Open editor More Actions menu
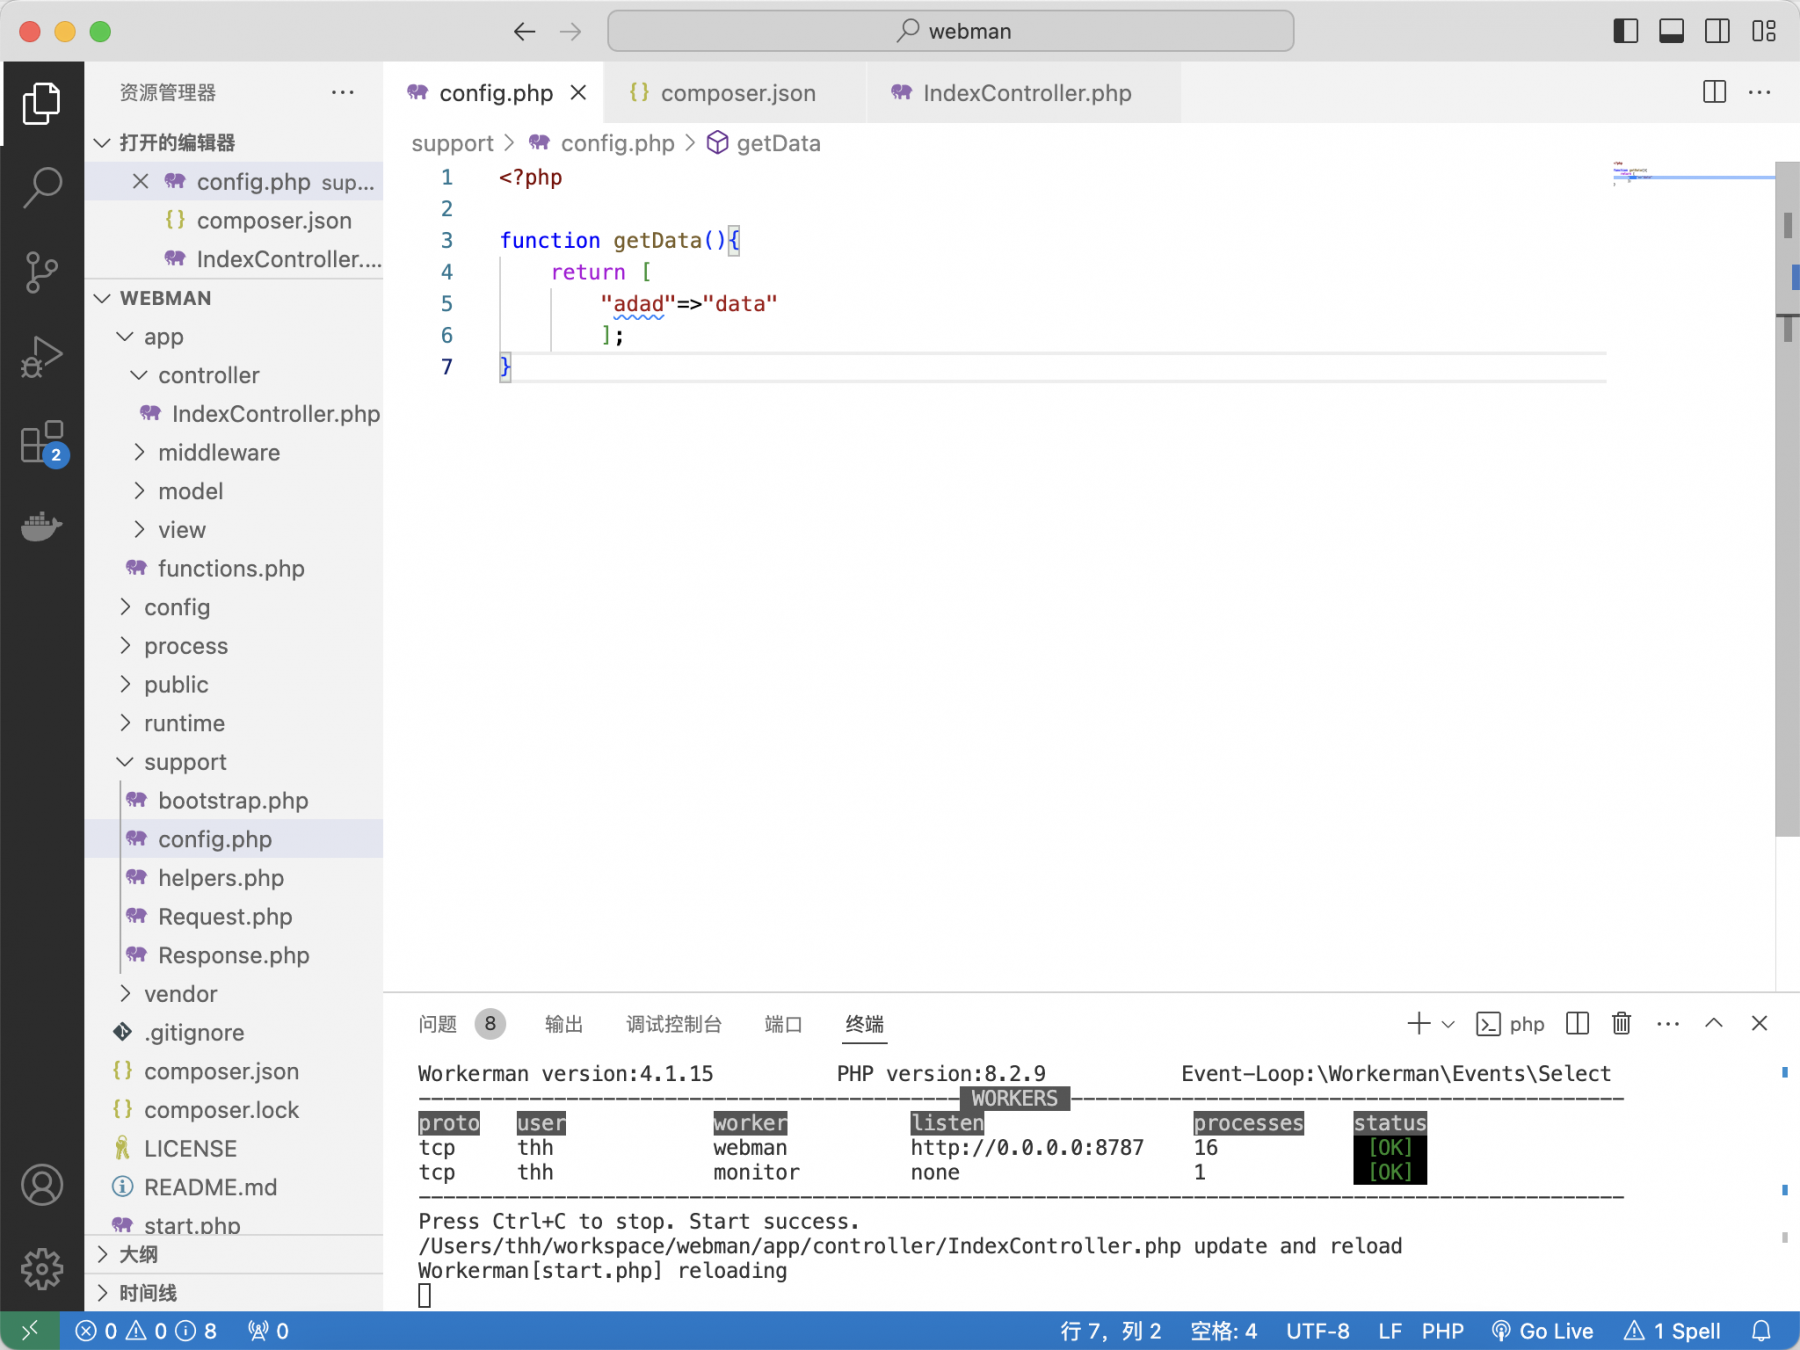1800x1350 pixels. 1759,92
